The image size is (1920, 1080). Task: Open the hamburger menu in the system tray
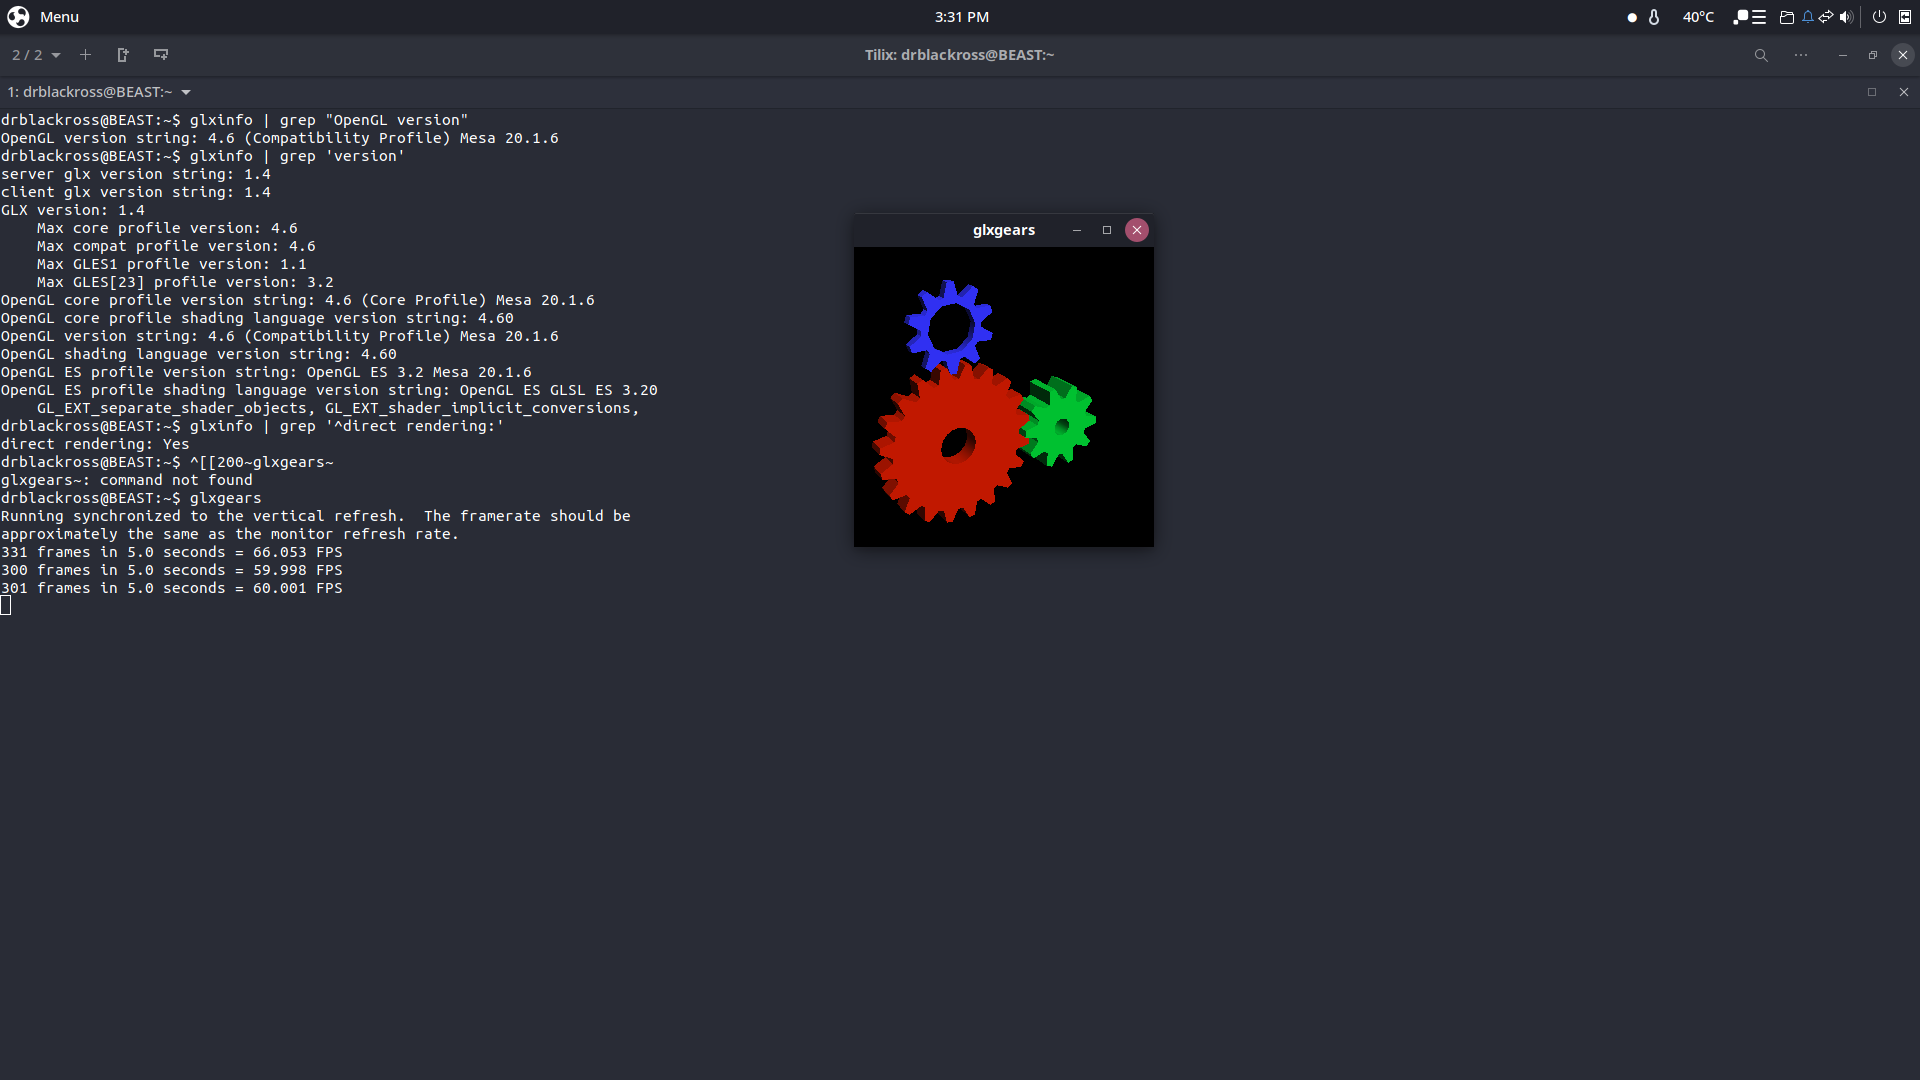point(1758,16)
